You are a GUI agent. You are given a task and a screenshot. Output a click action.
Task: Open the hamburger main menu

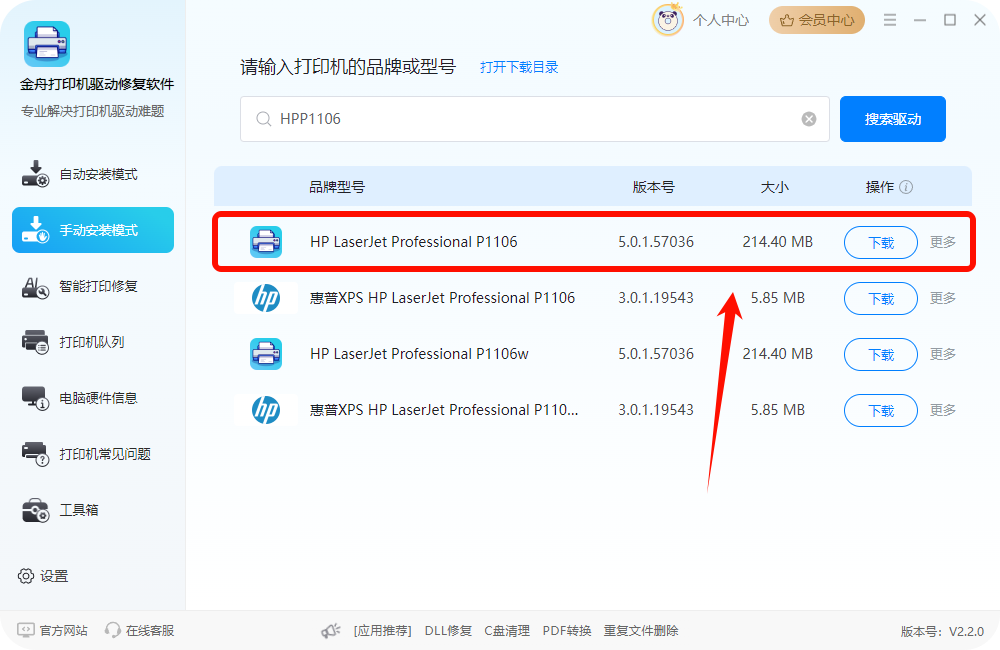[x=890, y=20]
